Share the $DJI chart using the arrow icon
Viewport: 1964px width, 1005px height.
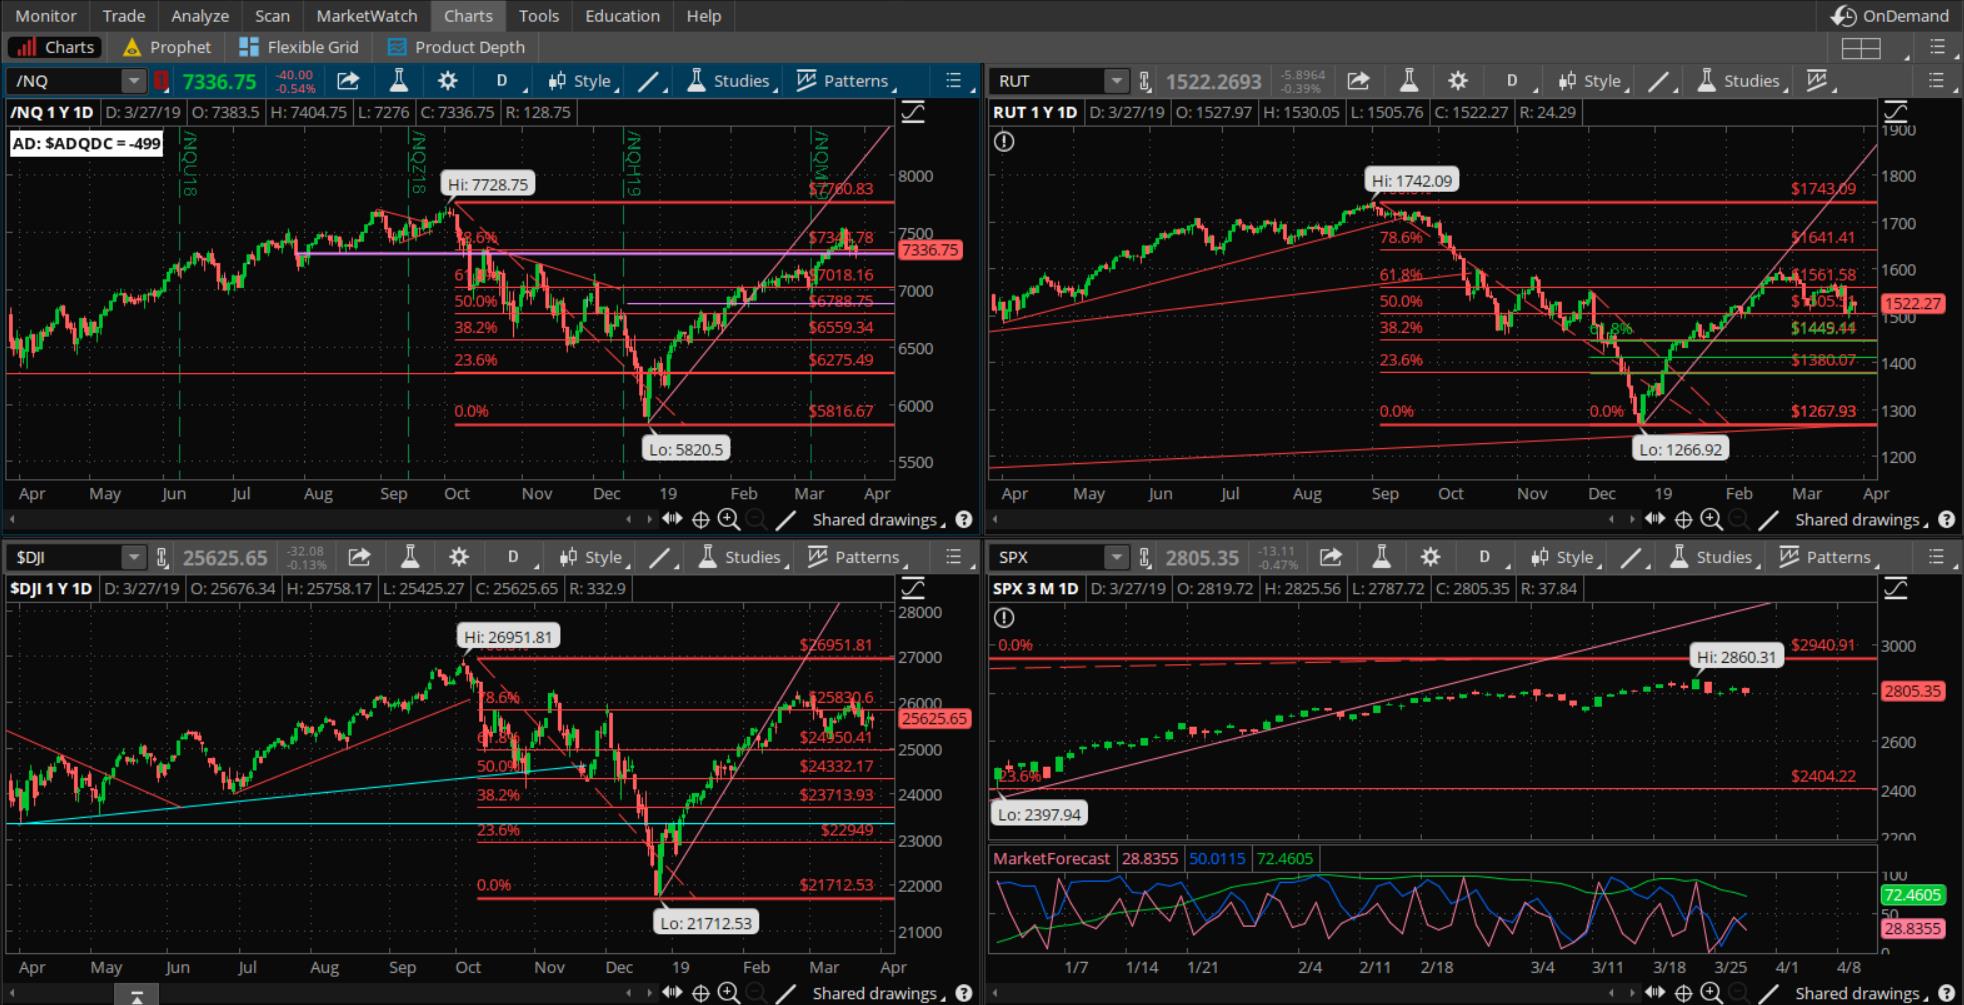point(359,557)
